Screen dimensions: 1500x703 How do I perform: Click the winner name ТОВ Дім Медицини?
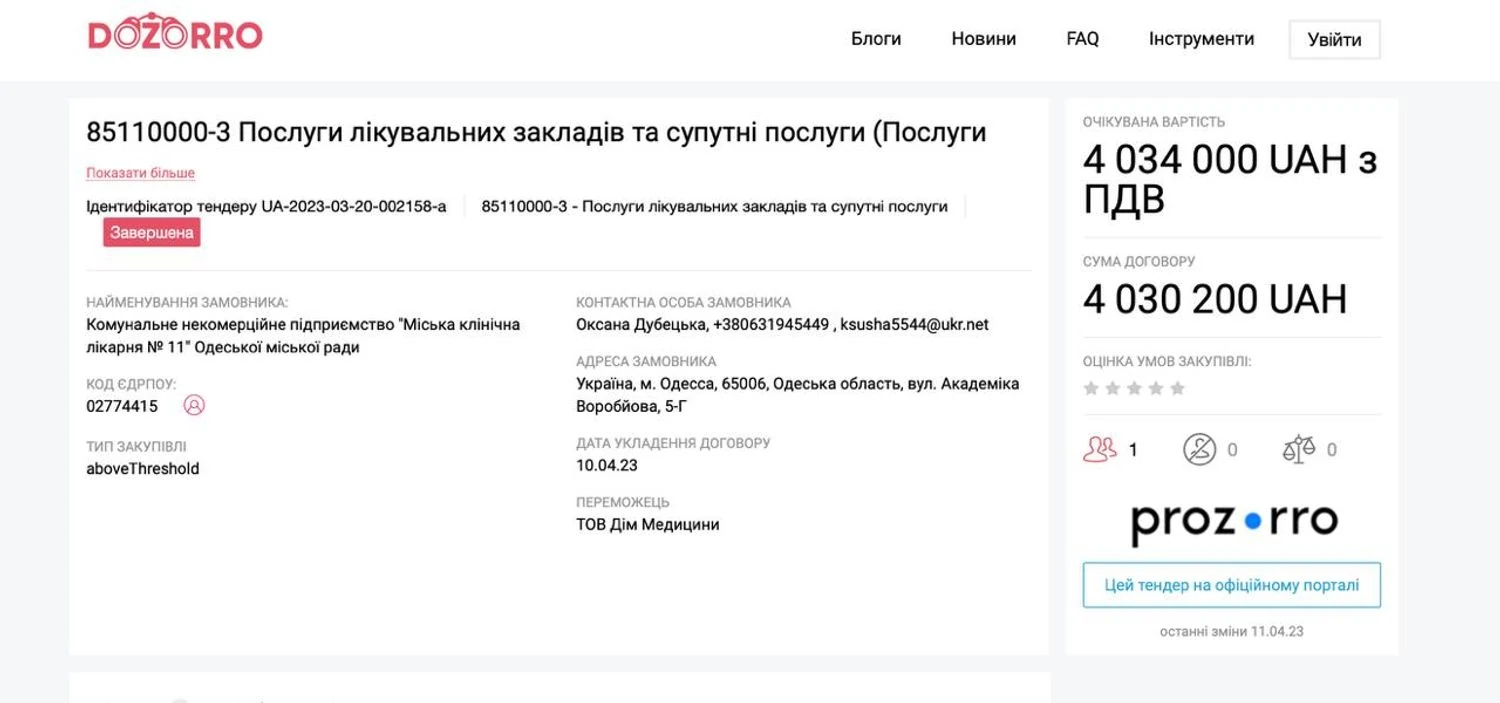tap(647, 524)
